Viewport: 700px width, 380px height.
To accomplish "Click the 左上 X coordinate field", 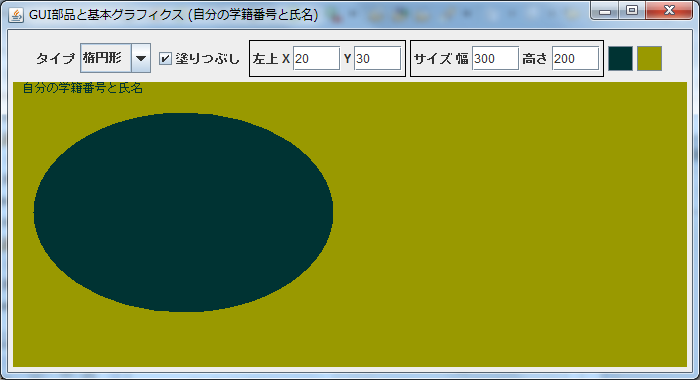I will [317, 58].
